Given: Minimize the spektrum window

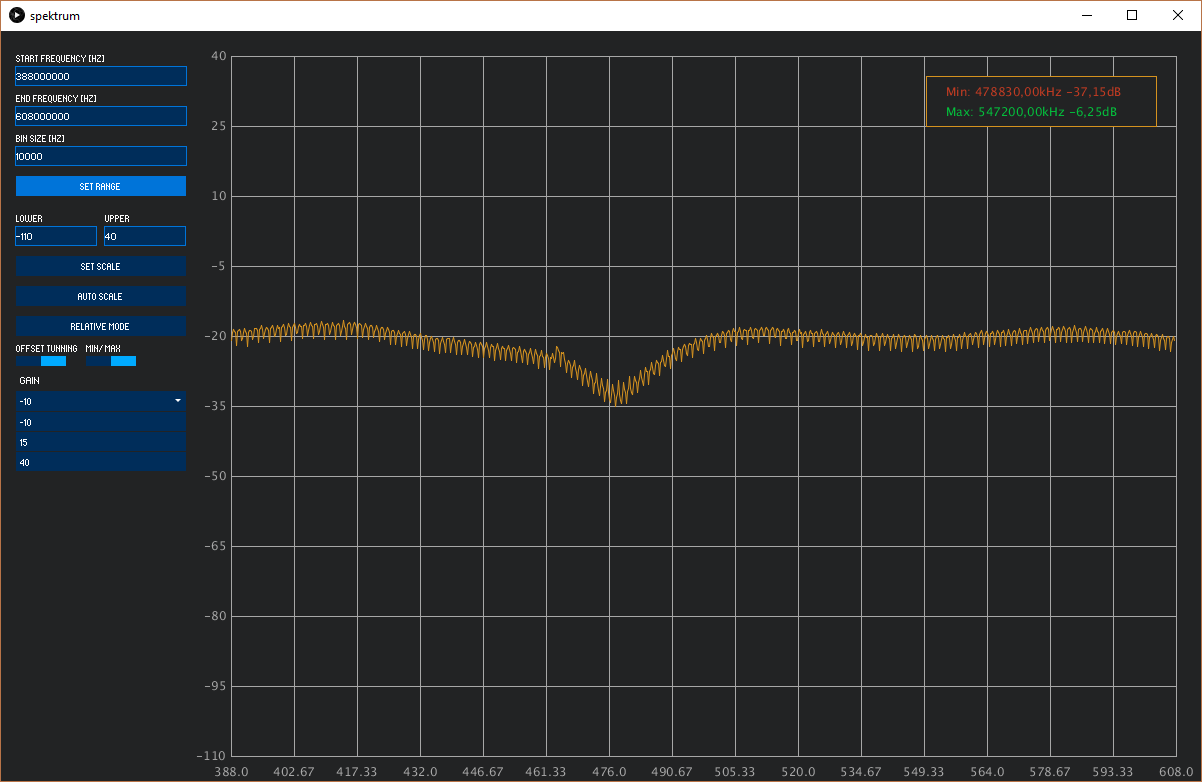Looking at the screenshot, I should (x=1086, y=15).
